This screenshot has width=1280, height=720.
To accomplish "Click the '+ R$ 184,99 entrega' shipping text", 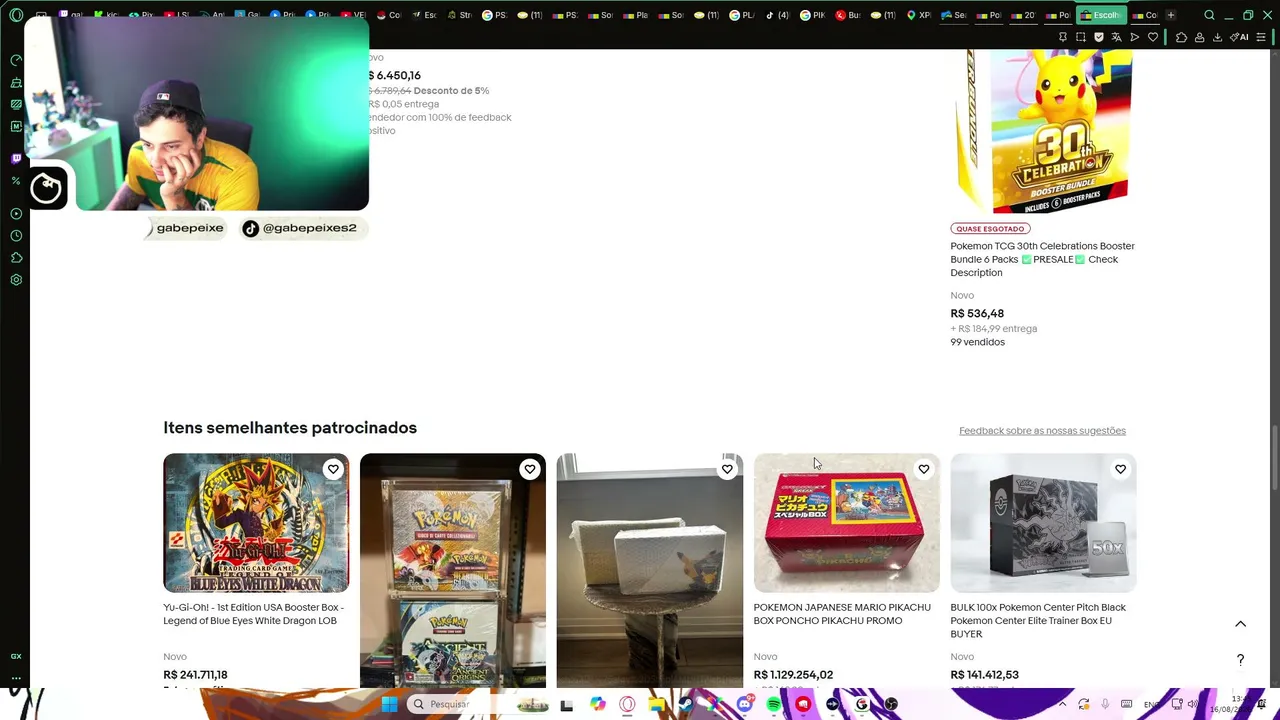I will tap(993, 329).
